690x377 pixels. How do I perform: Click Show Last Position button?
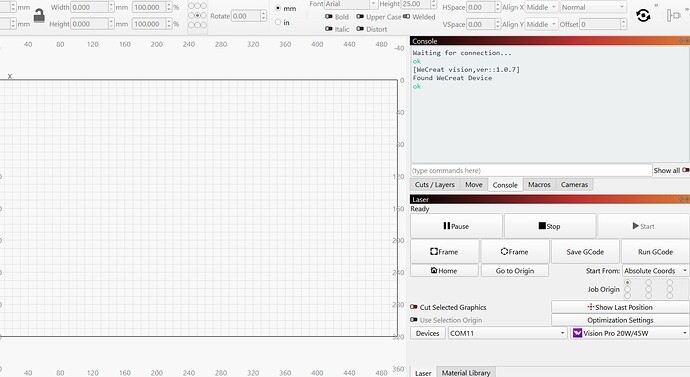point(620,307)
